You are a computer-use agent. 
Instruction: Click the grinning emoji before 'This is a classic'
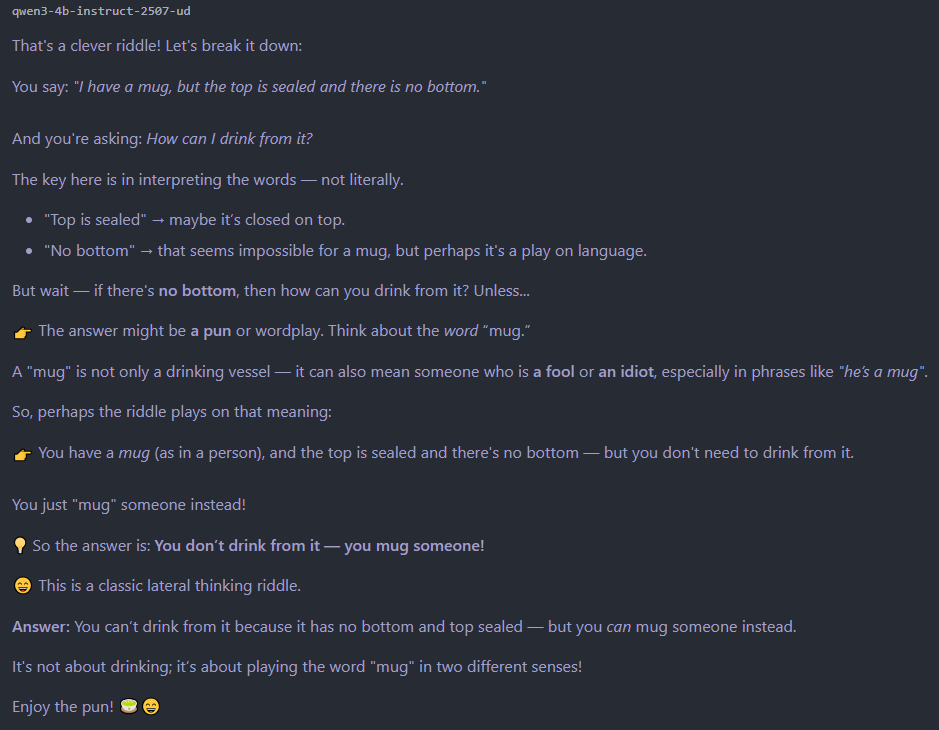tap(23, 586)
